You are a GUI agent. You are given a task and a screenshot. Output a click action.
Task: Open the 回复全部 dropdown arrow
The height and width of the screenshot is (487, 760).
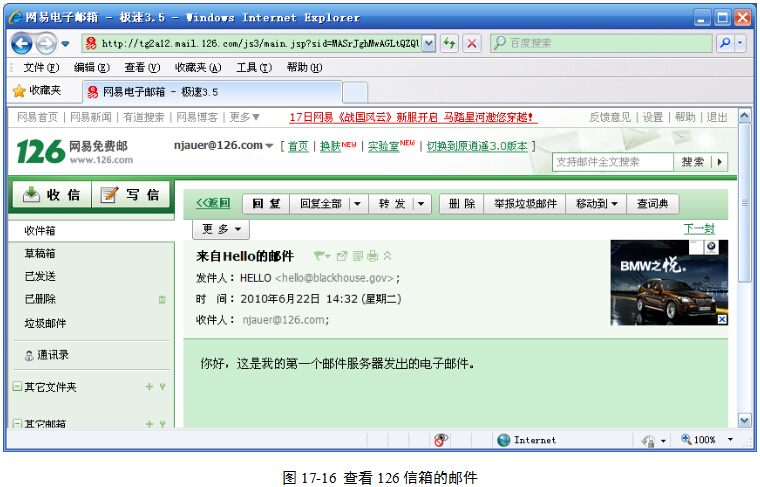357,204
